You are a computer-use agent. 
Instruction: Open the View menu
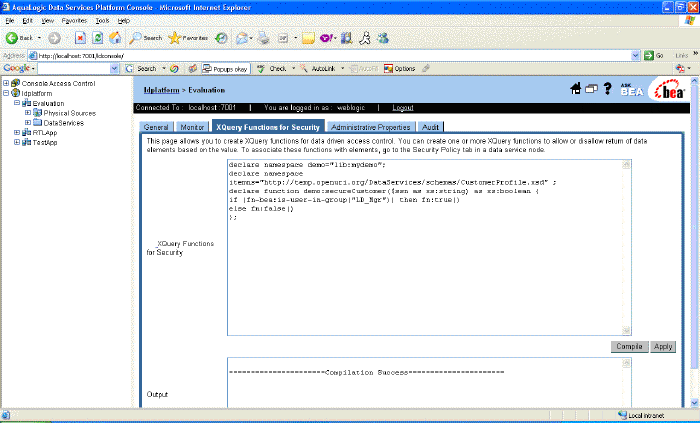coord(47,21)
